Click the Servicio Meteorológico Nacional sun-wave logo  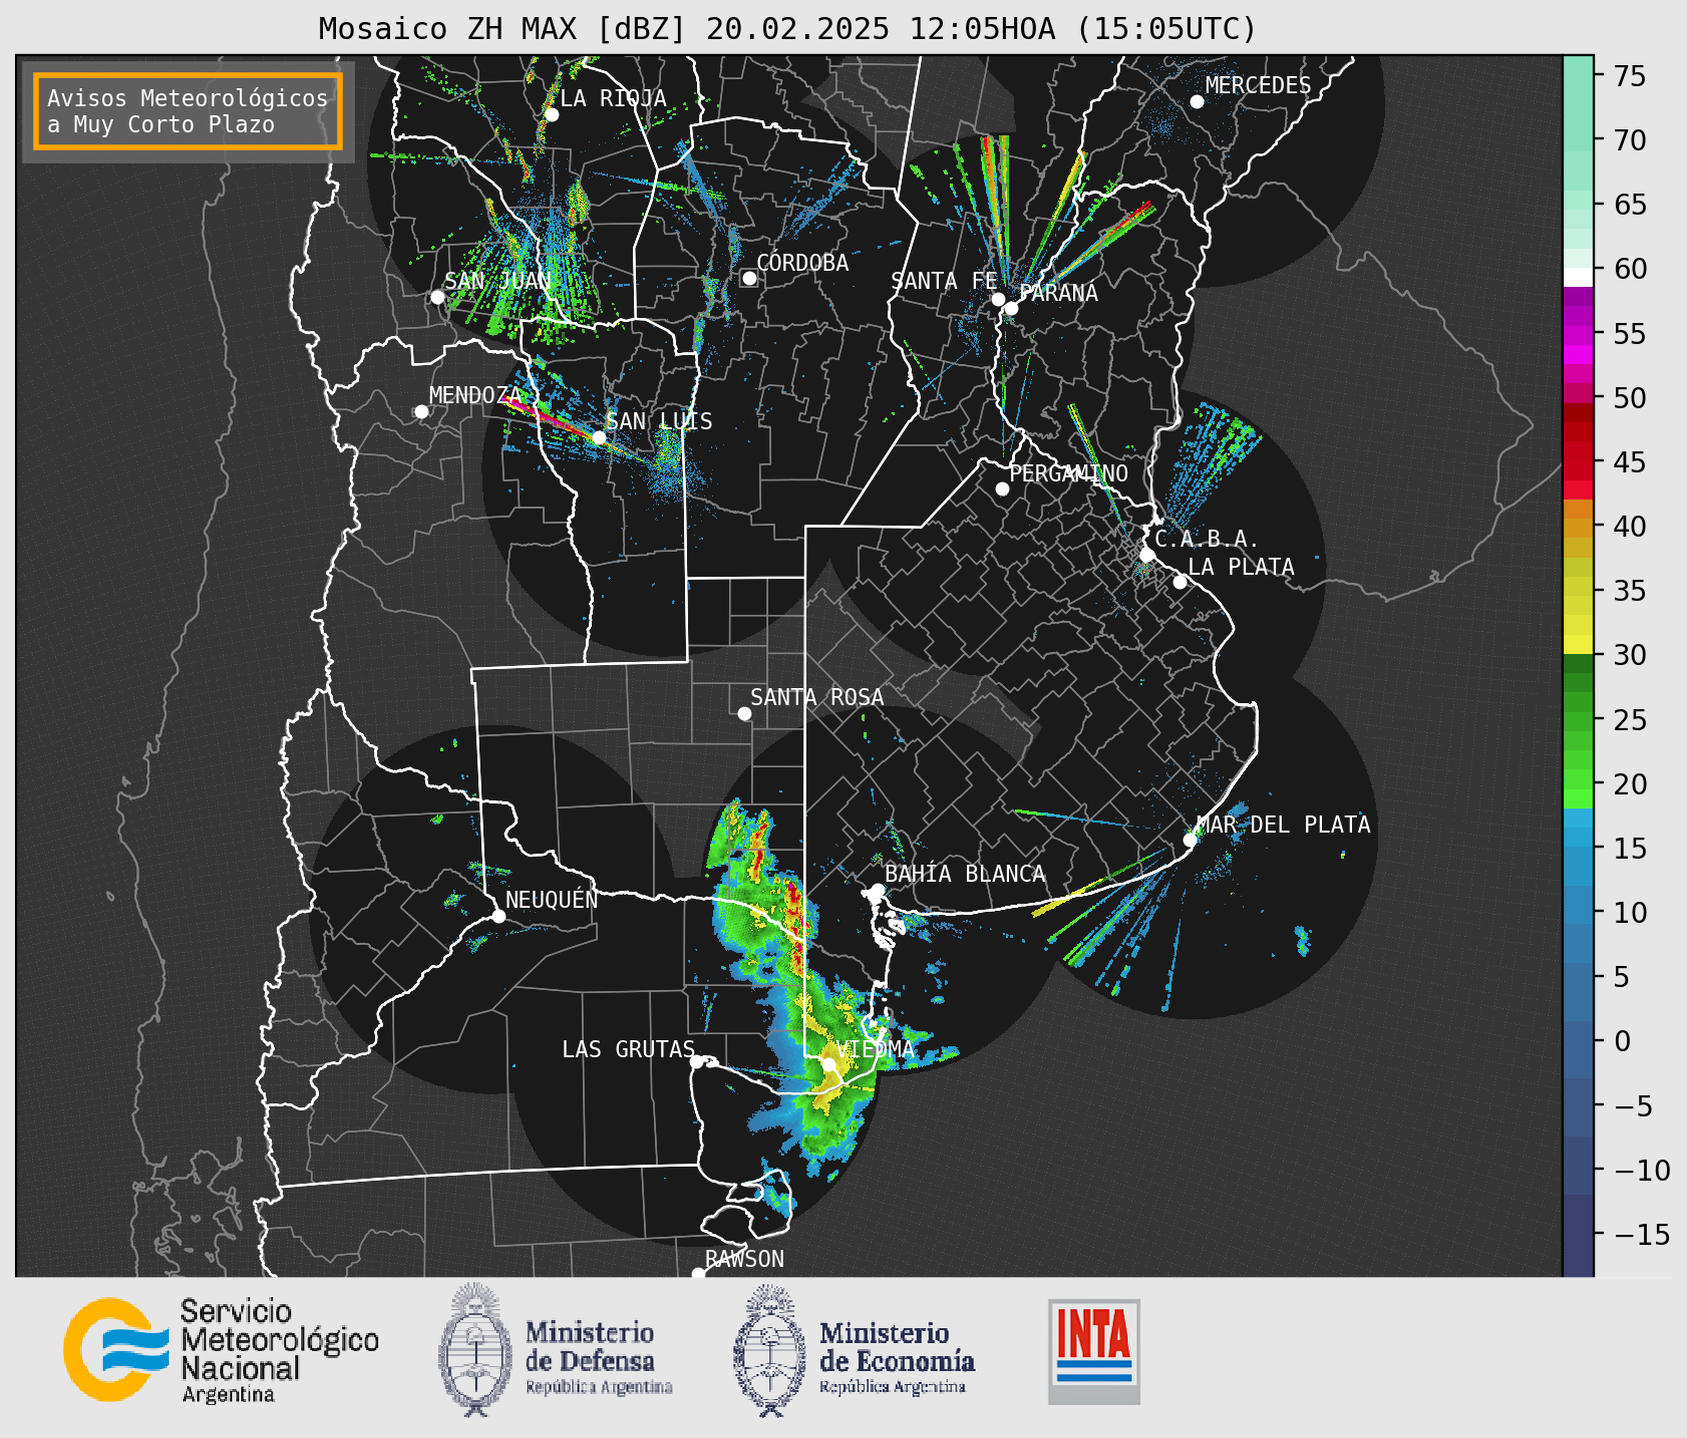coord(115,1349)
